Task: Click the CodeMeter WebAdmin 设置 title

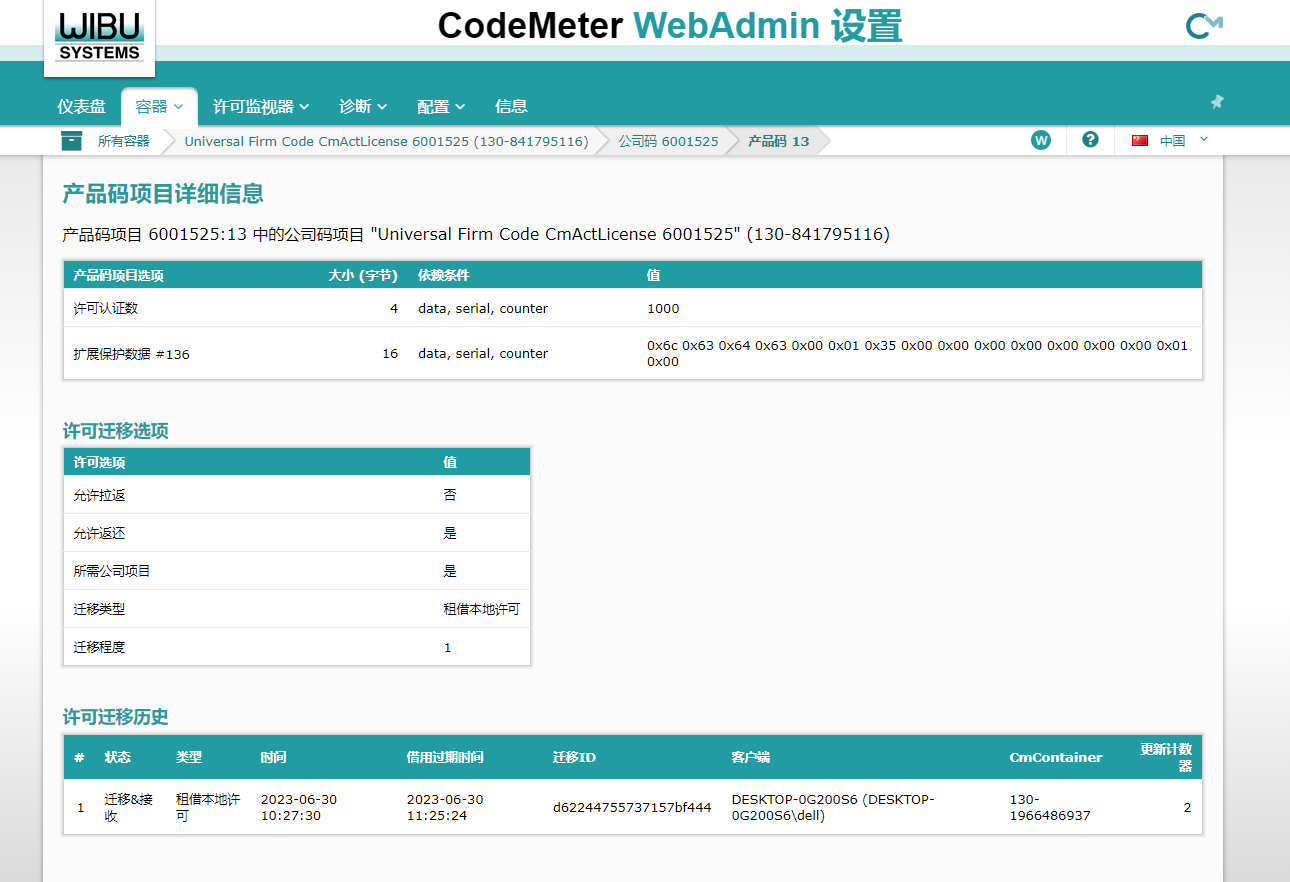Action: tap(669, 26)
